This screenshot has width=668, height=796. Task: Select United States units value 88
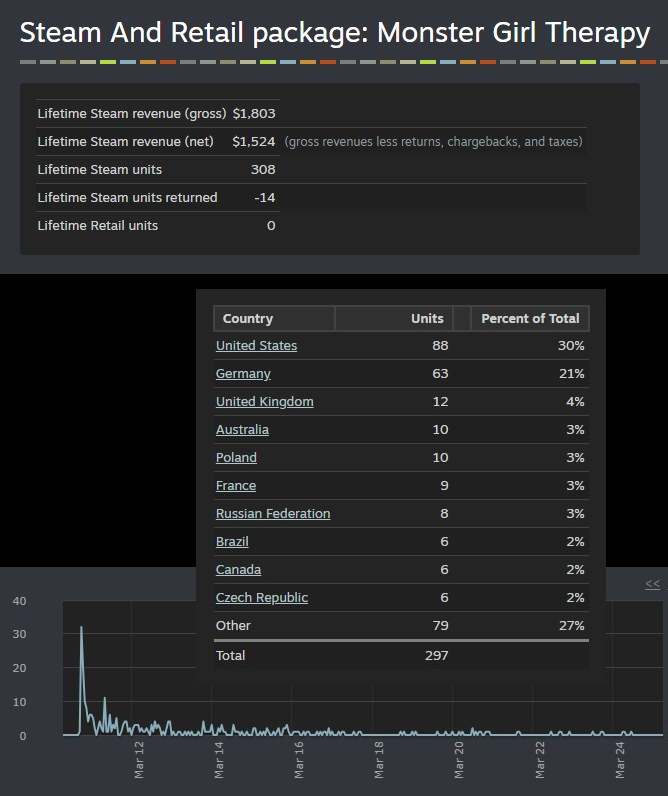440,346
